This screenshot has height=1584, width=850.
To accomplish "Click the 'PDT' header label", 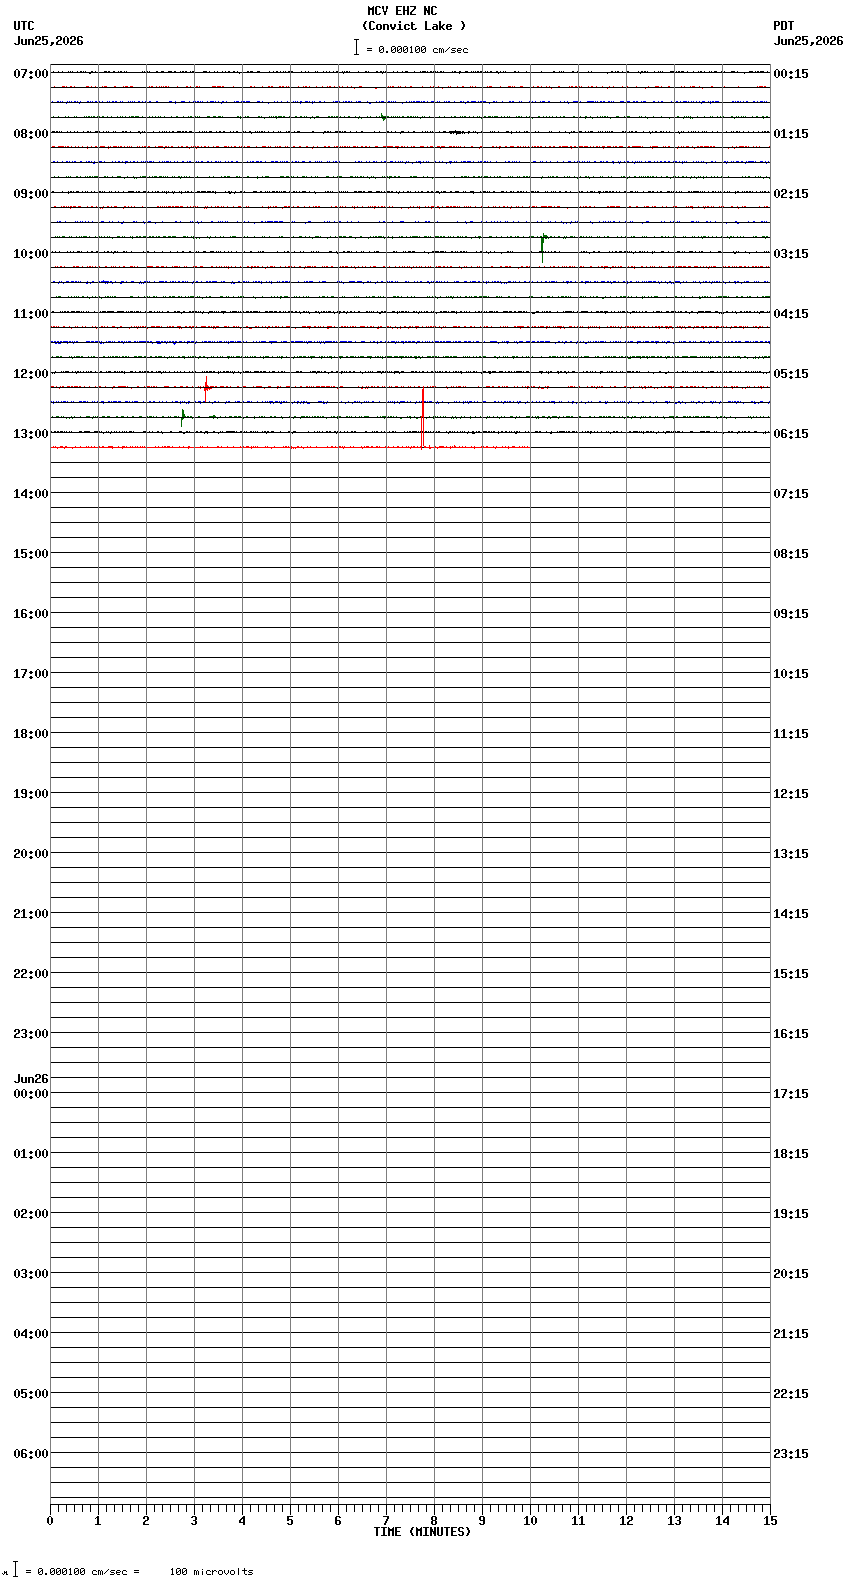I will point(784,26).
